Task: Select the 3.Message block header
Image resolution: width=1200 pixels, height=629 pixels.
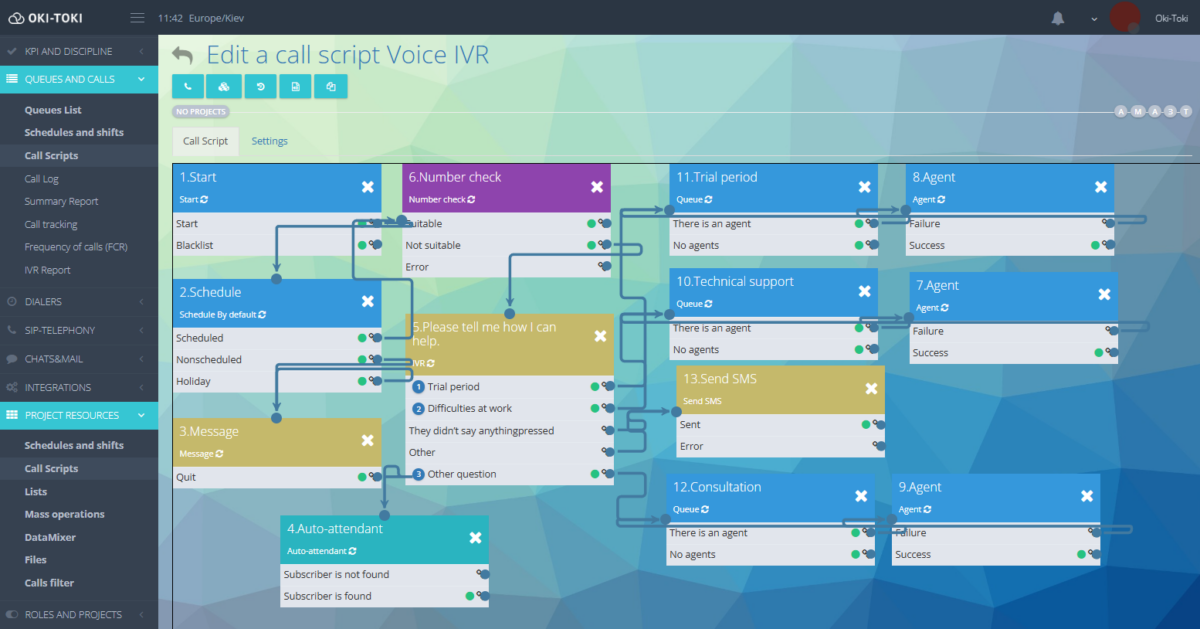Action: pyautogui.click(x=260, y=432)
